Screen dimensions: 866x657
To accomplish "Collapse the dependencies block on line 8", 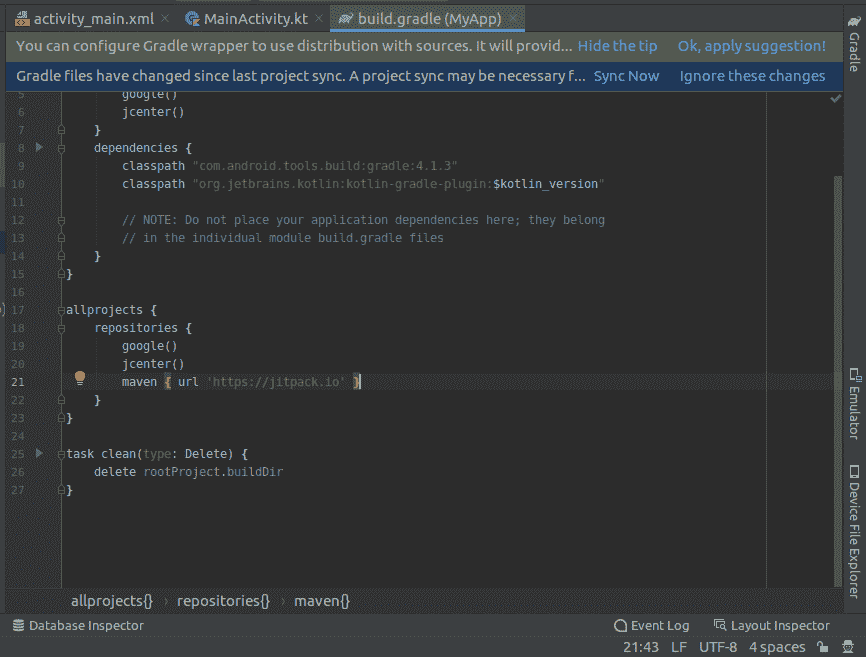I will point(61,148).
